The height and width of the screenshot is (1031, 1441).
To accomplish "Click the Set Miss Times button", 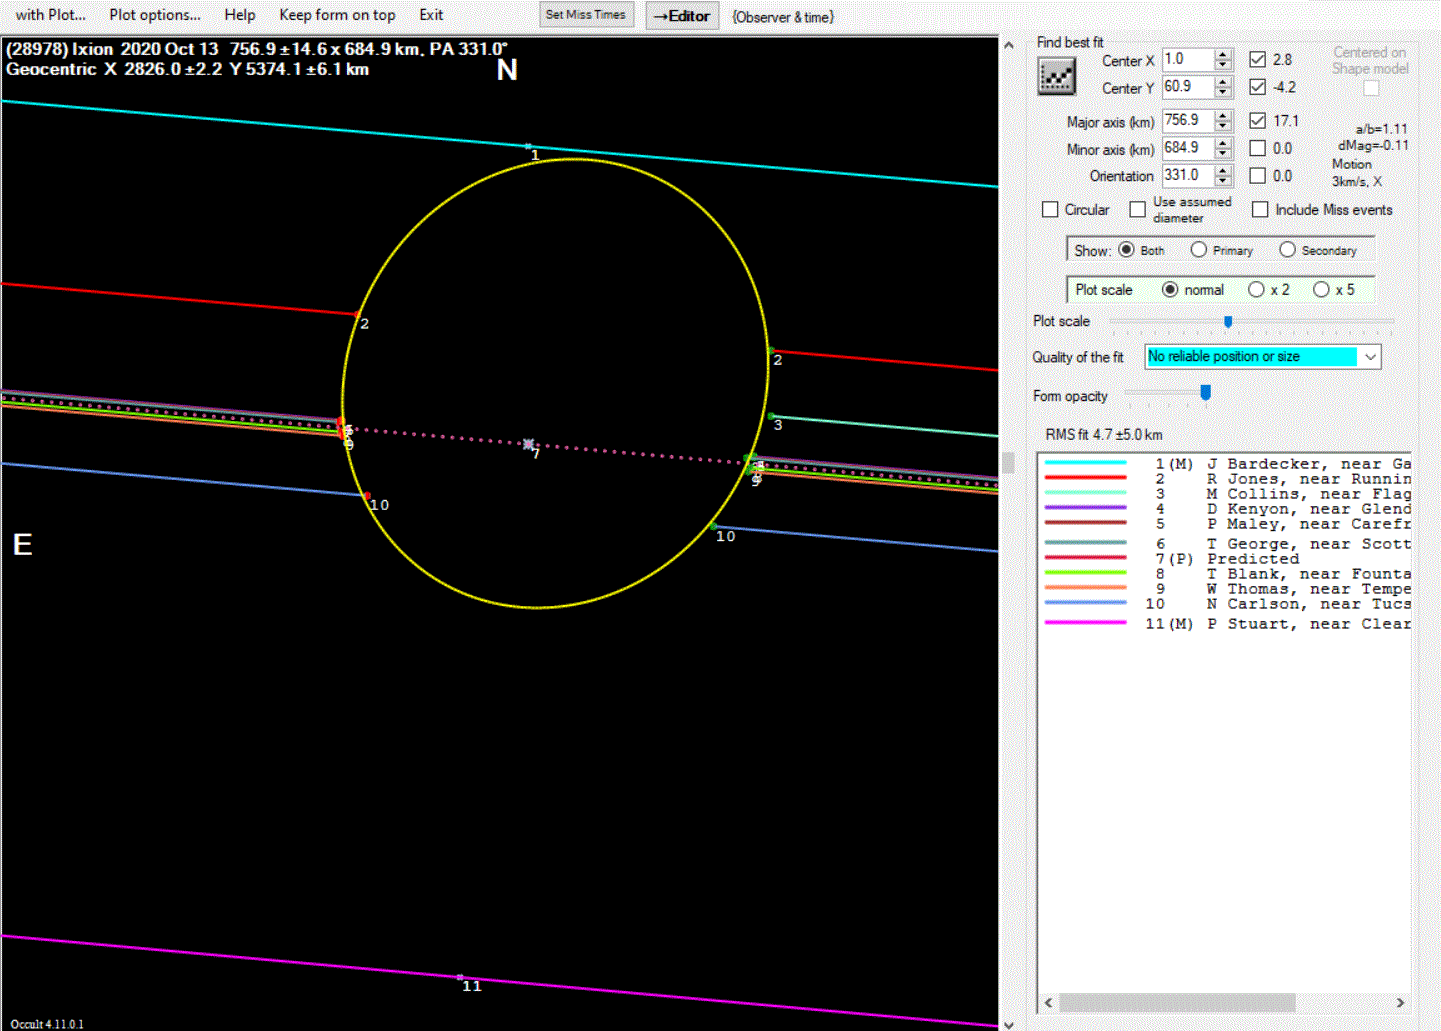I will 585,15.
